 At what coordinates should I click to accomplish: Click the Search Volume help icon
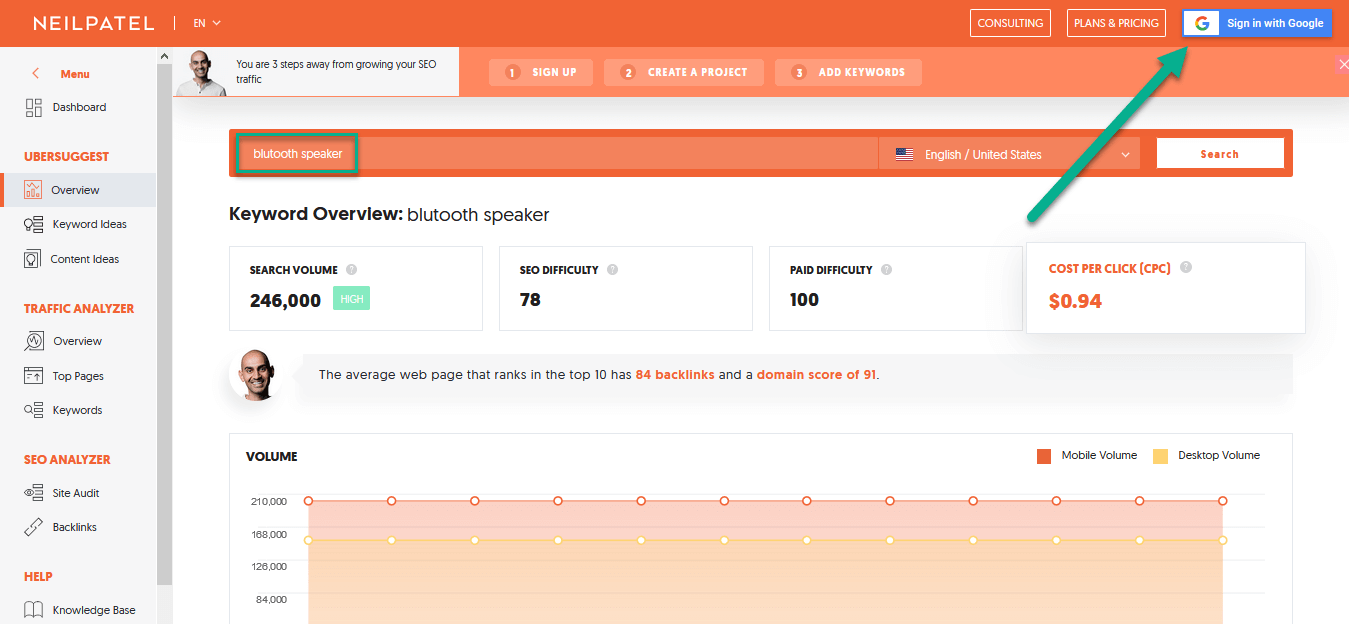[x=351, y=270]
